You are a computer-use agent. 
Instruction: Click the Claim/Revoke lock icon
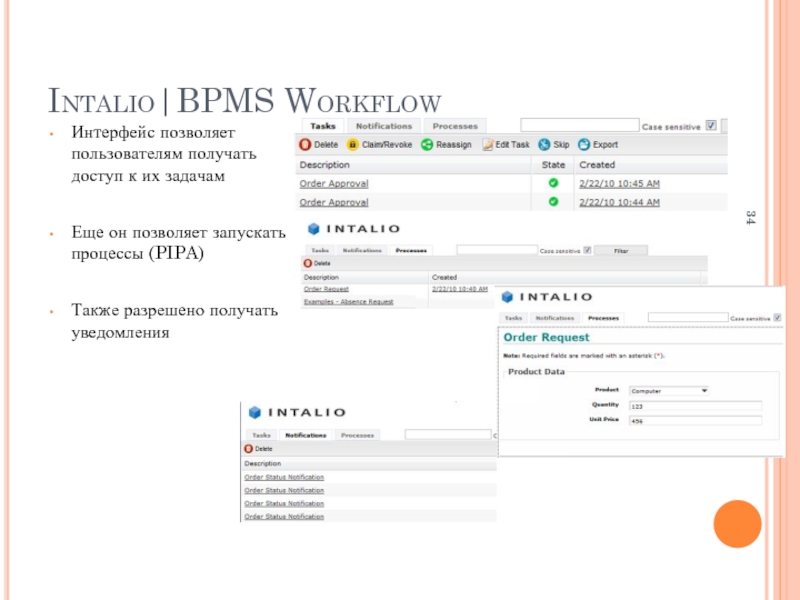pos(353,144)
